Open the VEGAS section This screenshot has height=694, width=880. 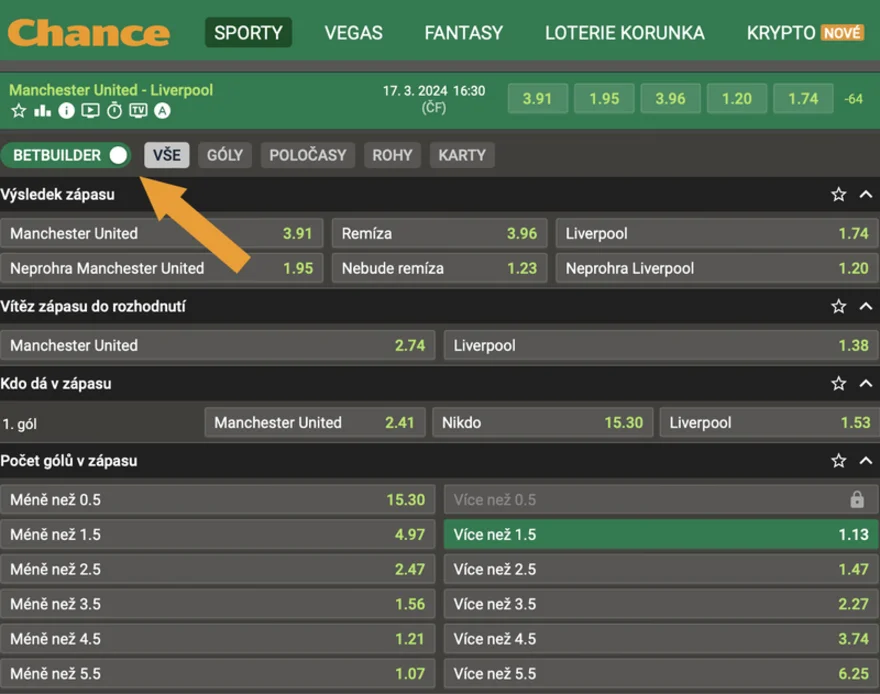(354, 33)
